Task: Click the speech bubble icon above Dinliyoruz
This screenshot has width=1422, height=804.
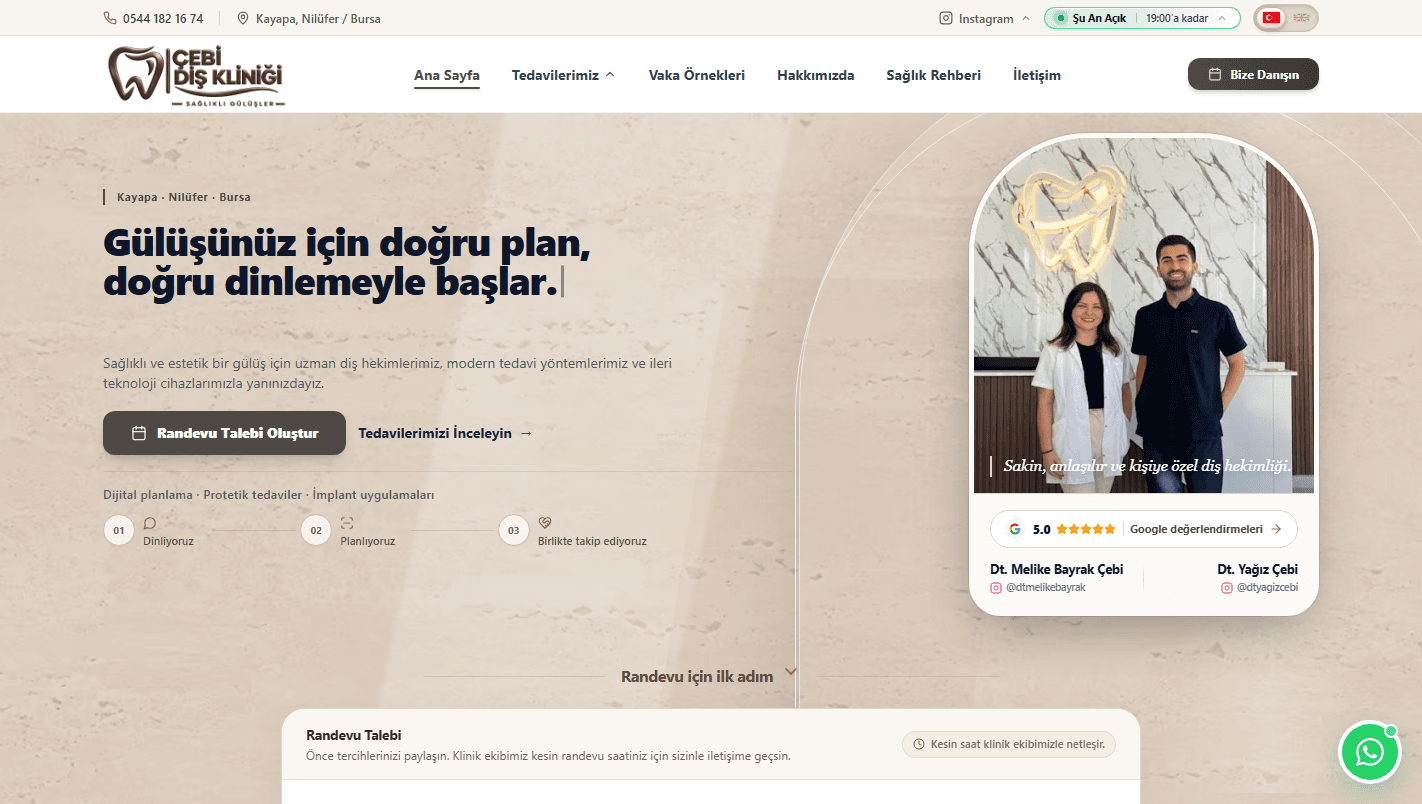Action: (x=150, y=523)
